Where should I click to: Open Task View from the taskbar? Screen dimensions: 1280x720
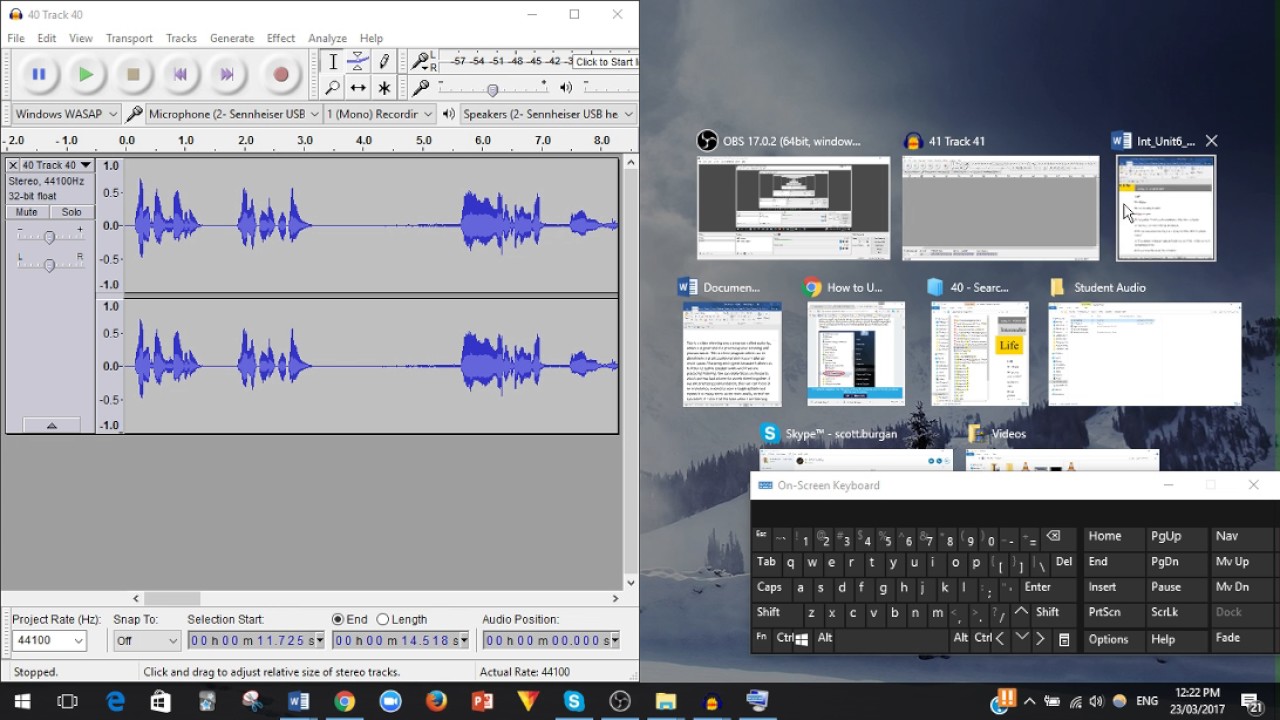[x=68, y=702]
